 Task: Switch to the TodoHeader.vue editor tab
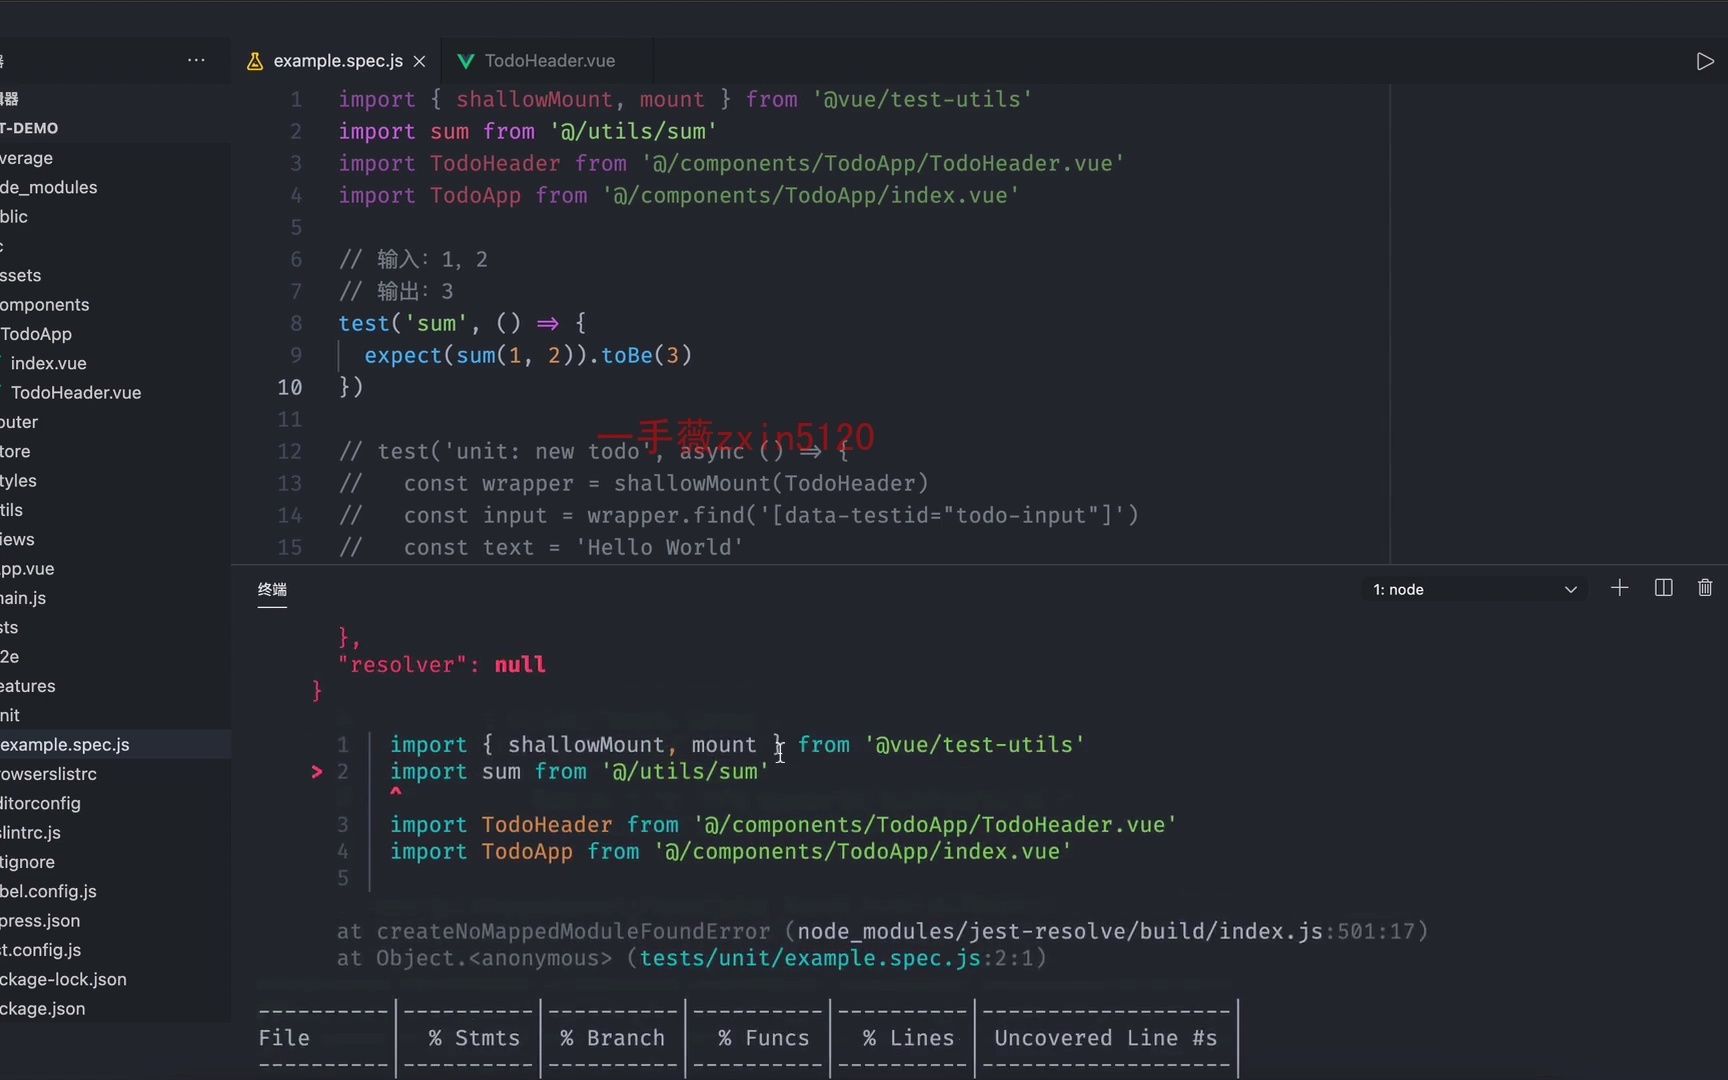coord(549,61)
